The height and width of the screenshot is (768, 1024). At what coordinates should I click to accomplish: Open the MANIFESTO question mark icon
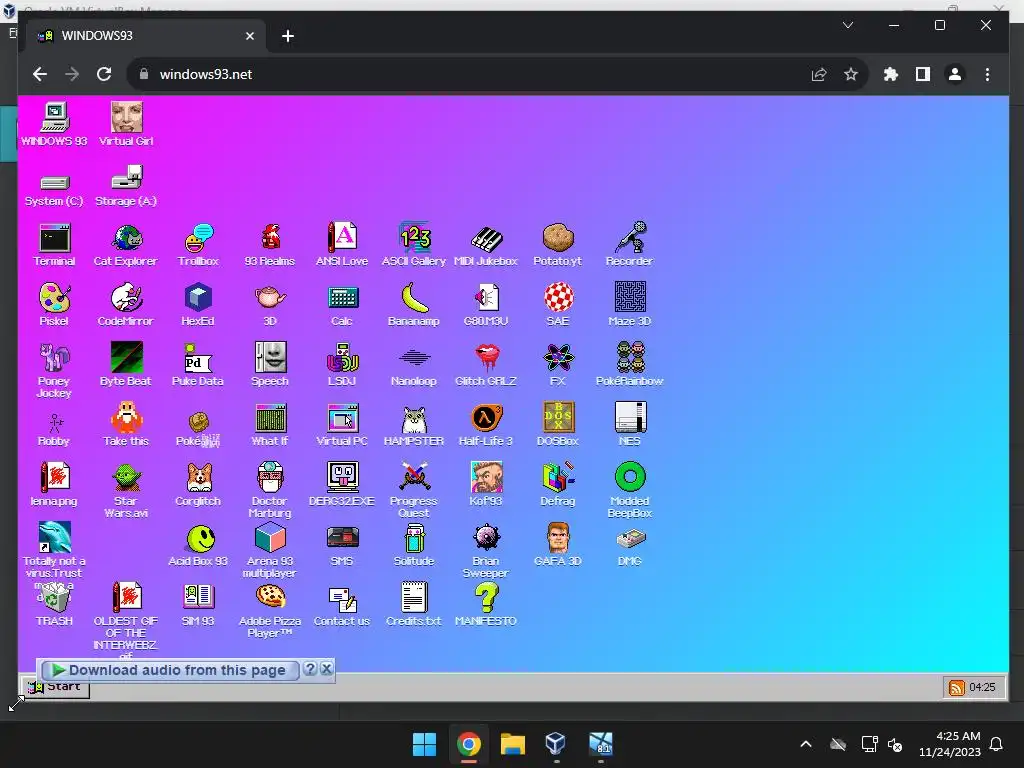click(486, 605)
